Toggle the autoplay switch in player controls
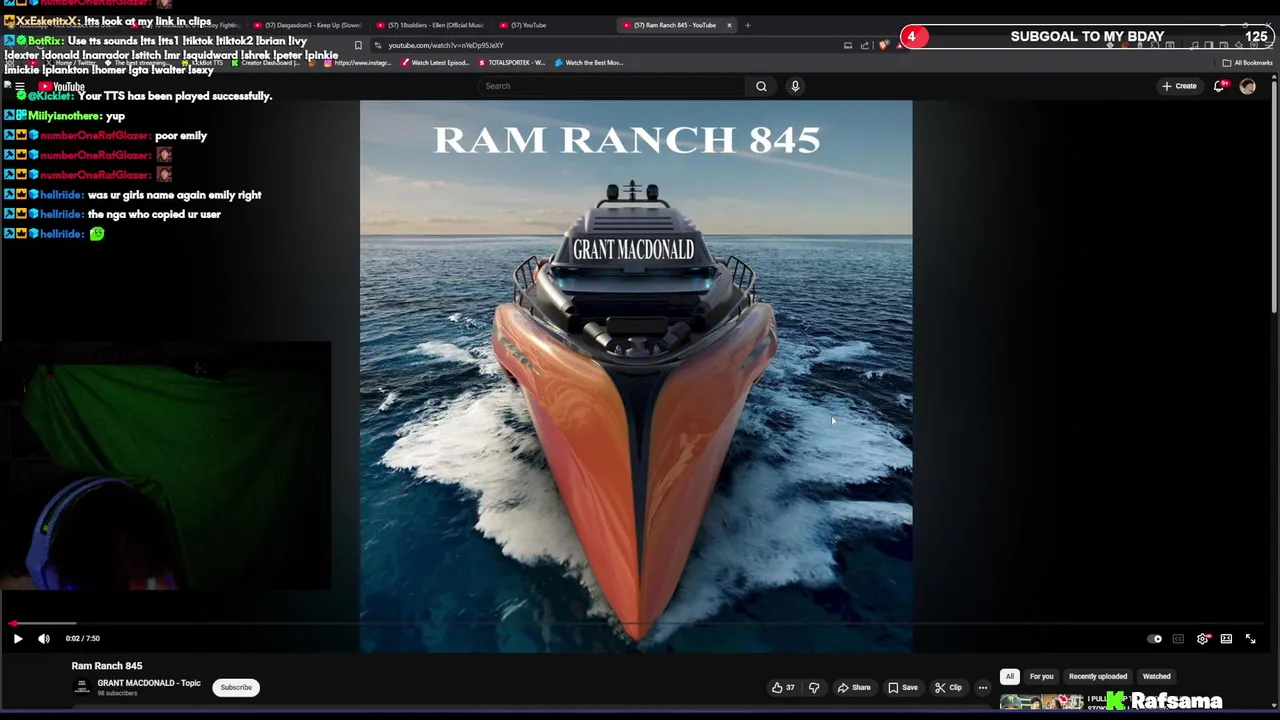The height and width of the screenshot is (720, 1280). (x=1155, y=639)
